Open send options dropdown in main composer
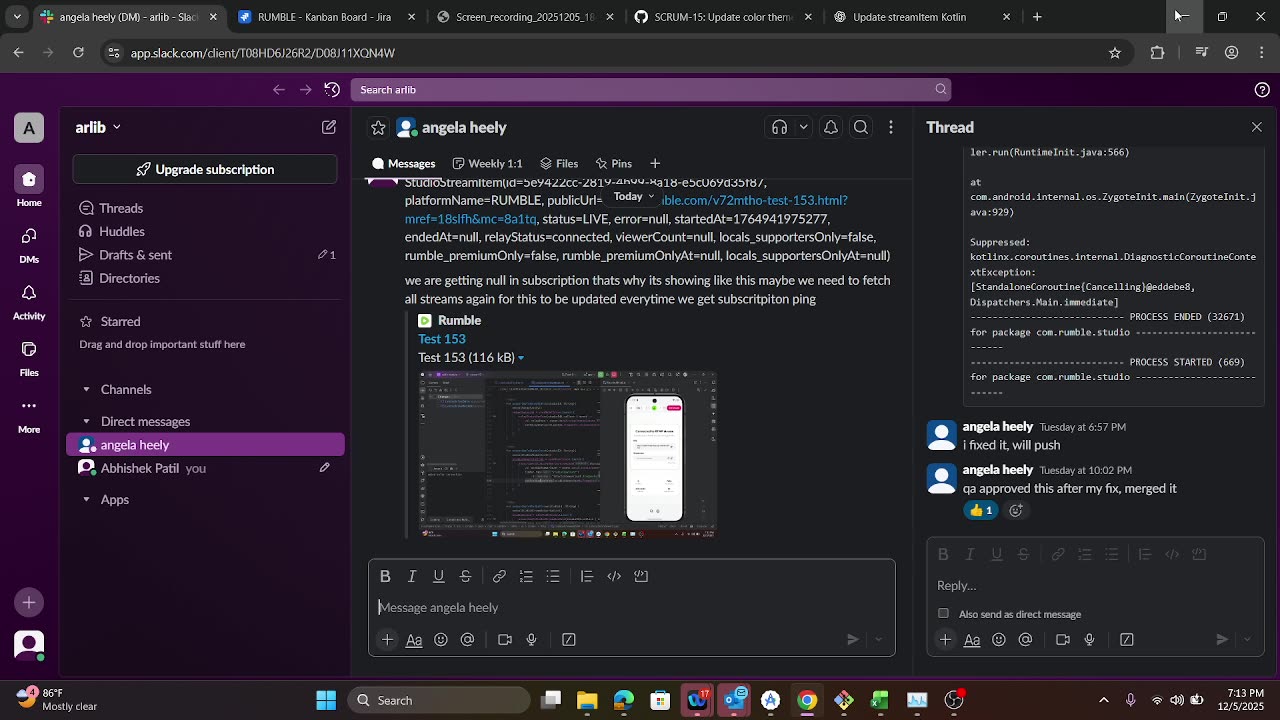The width and height of the screenshot is (1280, 720). point(879,639)
